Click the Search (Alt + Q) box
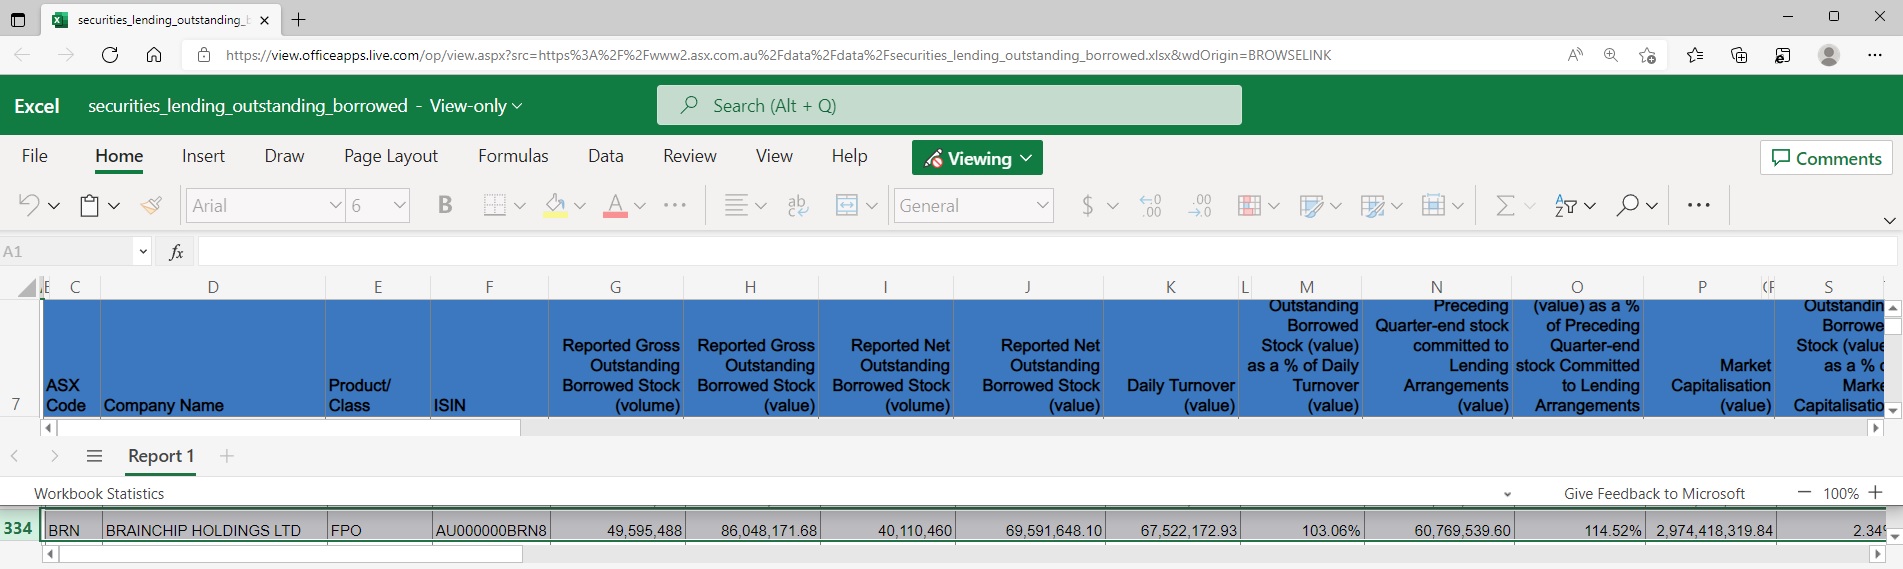Image resolution: width=1903 pixels, height=569 pixels. (949, 105)
